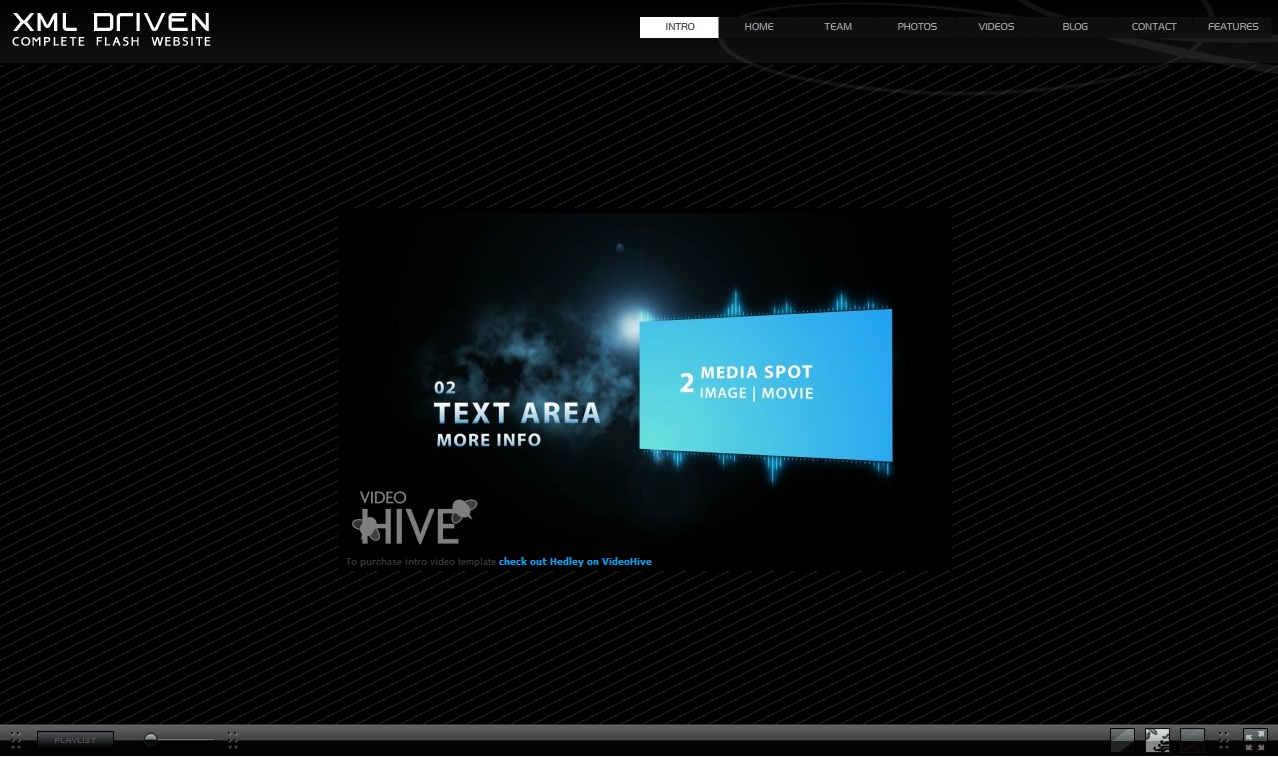
Task: Click the volume slider knob
Action: (151, 739)
